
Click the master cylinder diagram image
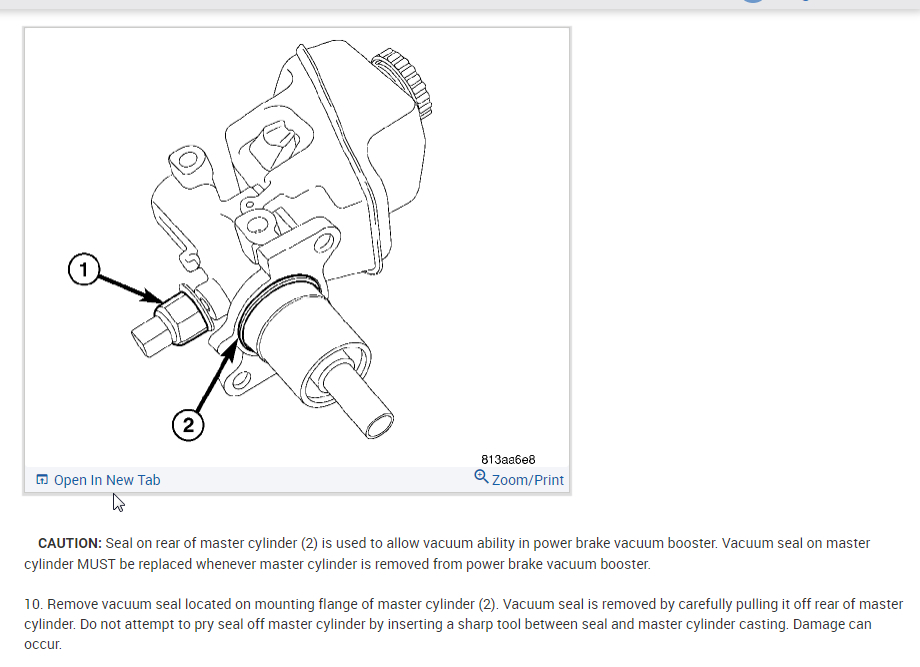[297, 246]
